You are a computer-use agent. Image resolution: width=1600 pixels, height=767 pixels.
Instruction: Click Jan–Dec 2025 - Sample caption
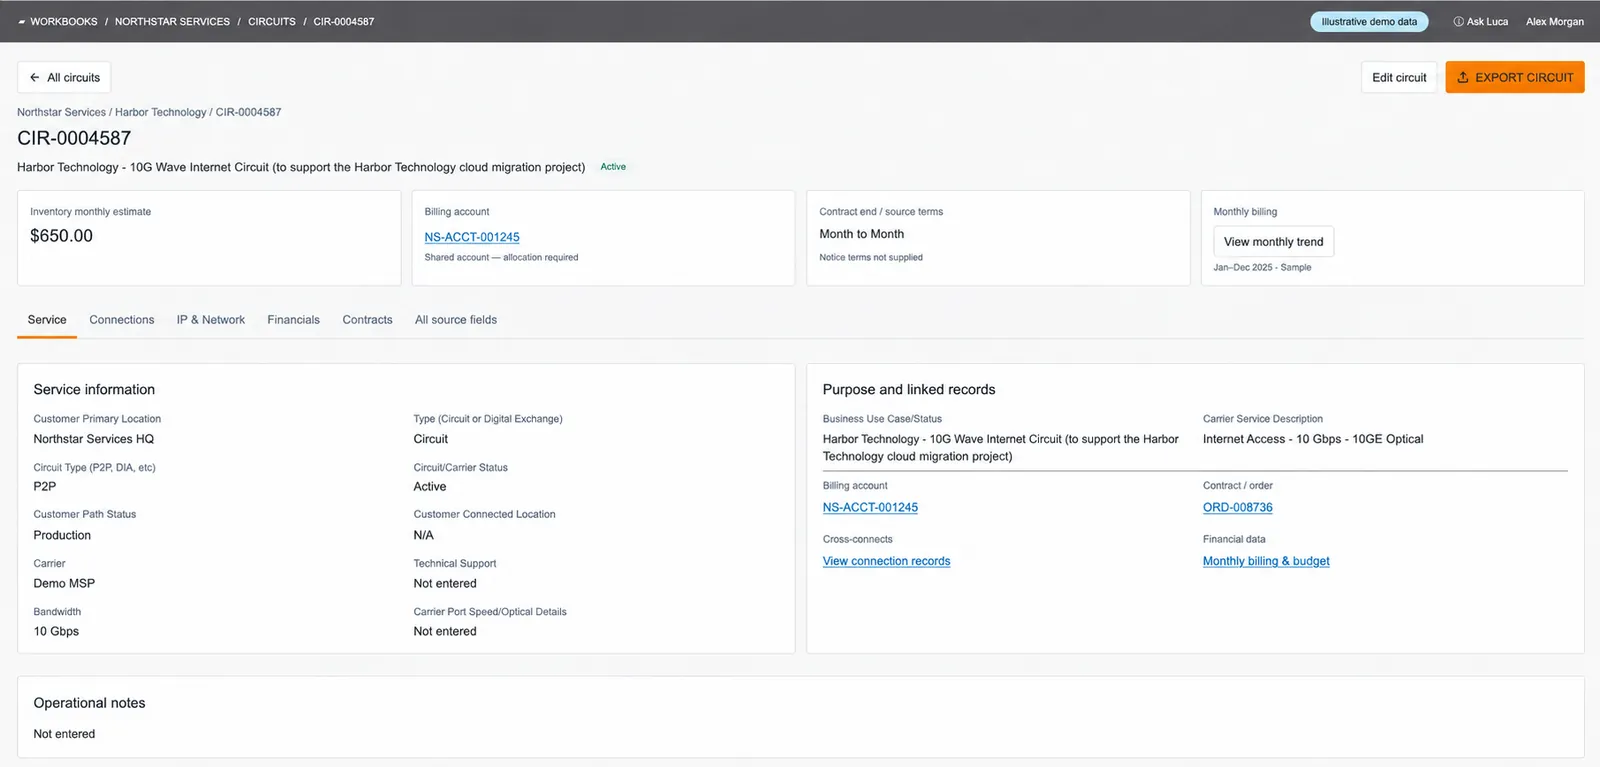[1262, 267]
